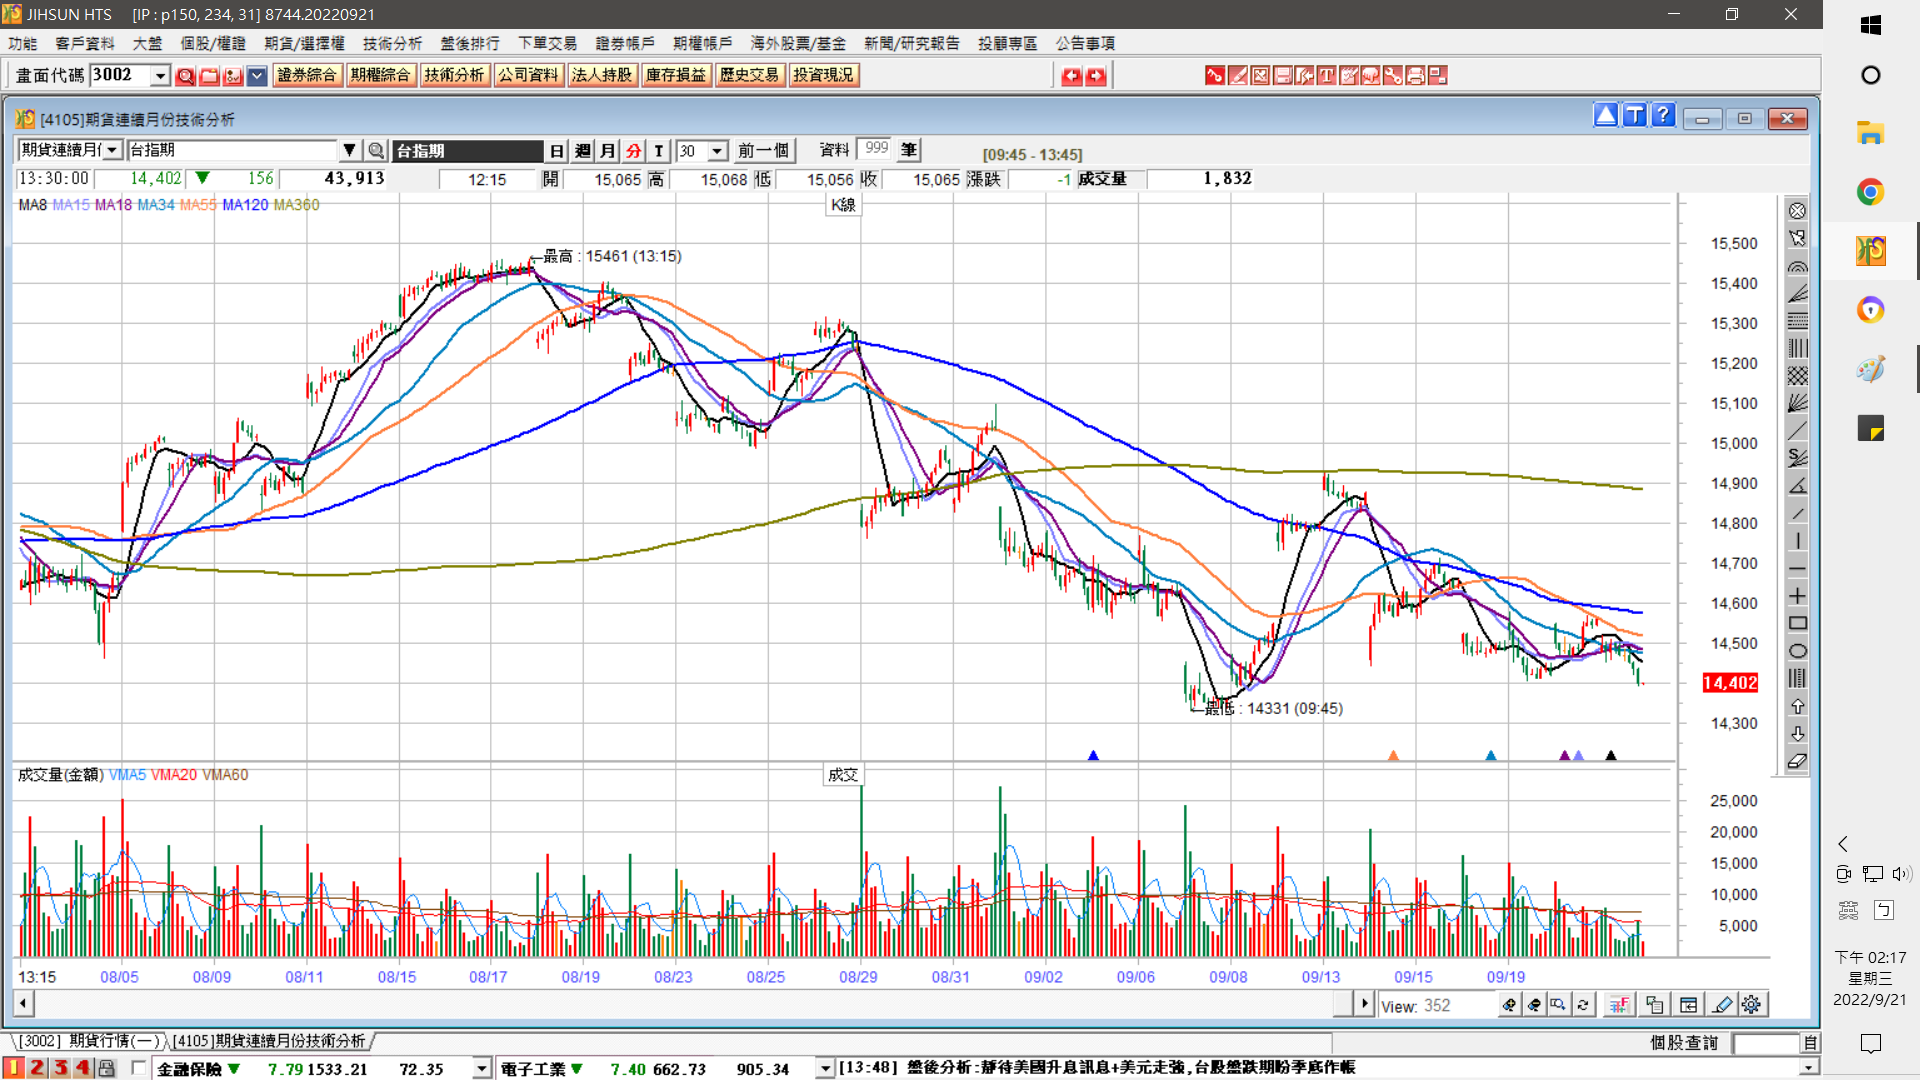Click the 證券綜合 button
Screen dimensions: 1920x1080
[x=306, y=75]
